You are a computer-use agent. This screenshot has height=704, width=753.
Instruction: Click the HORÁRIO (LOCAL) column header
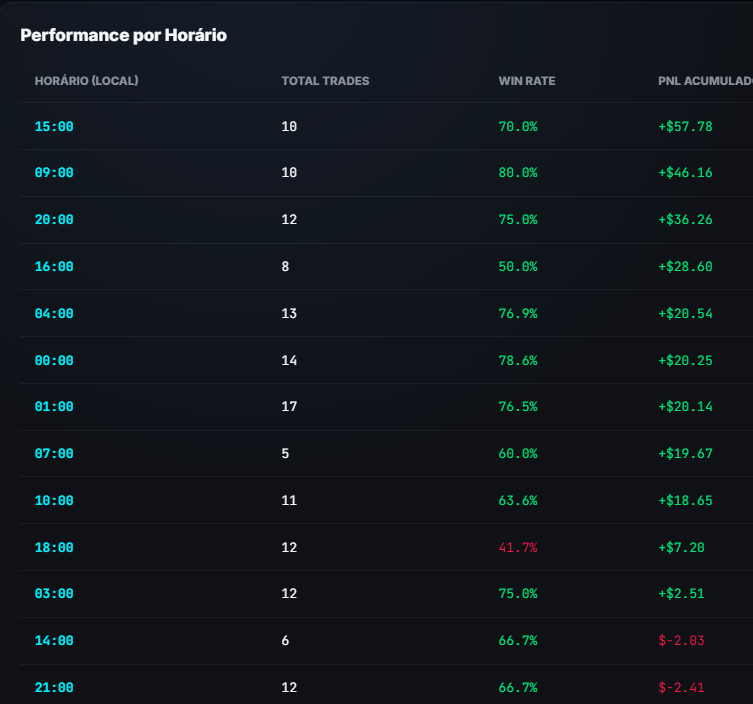[86, 81]
